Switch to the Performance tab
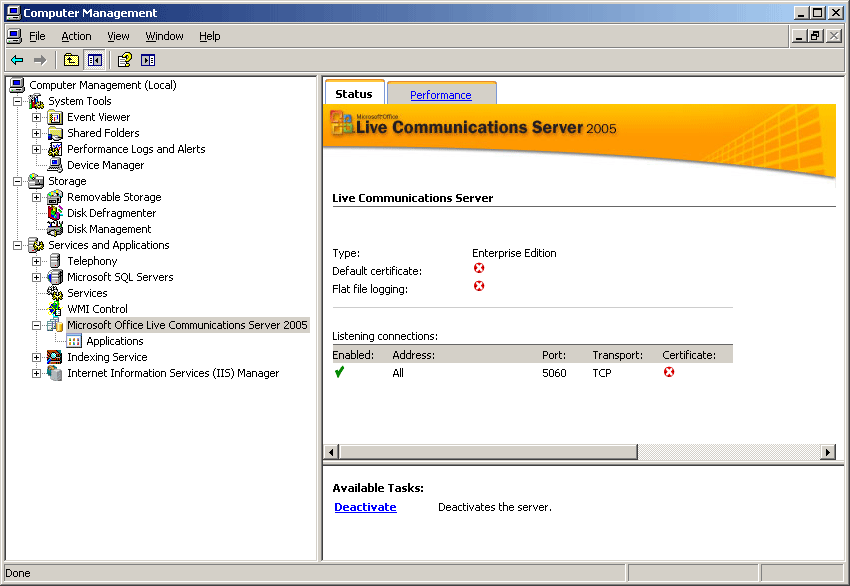The width and height of the screenshot is (850, 586). tap(441, 95)
